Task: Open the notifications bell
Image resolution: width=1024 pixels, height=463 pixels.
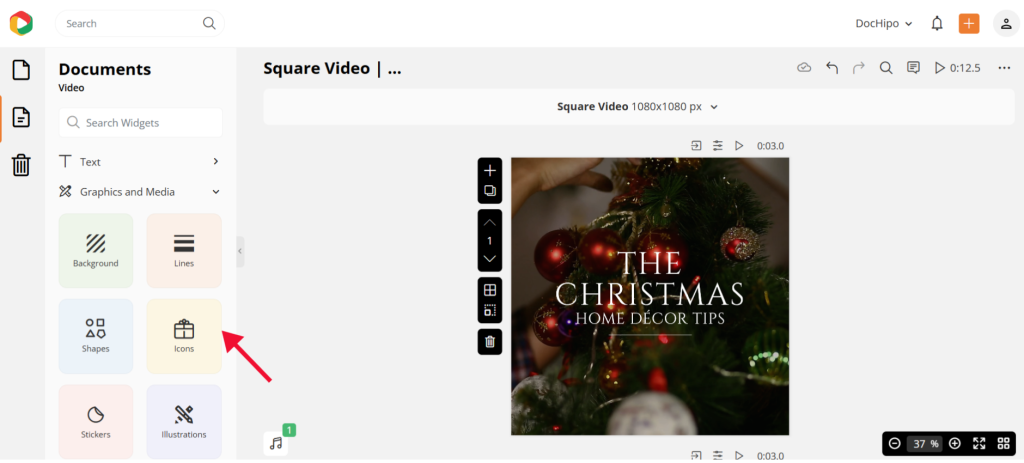Action: (x=937, y=24)
